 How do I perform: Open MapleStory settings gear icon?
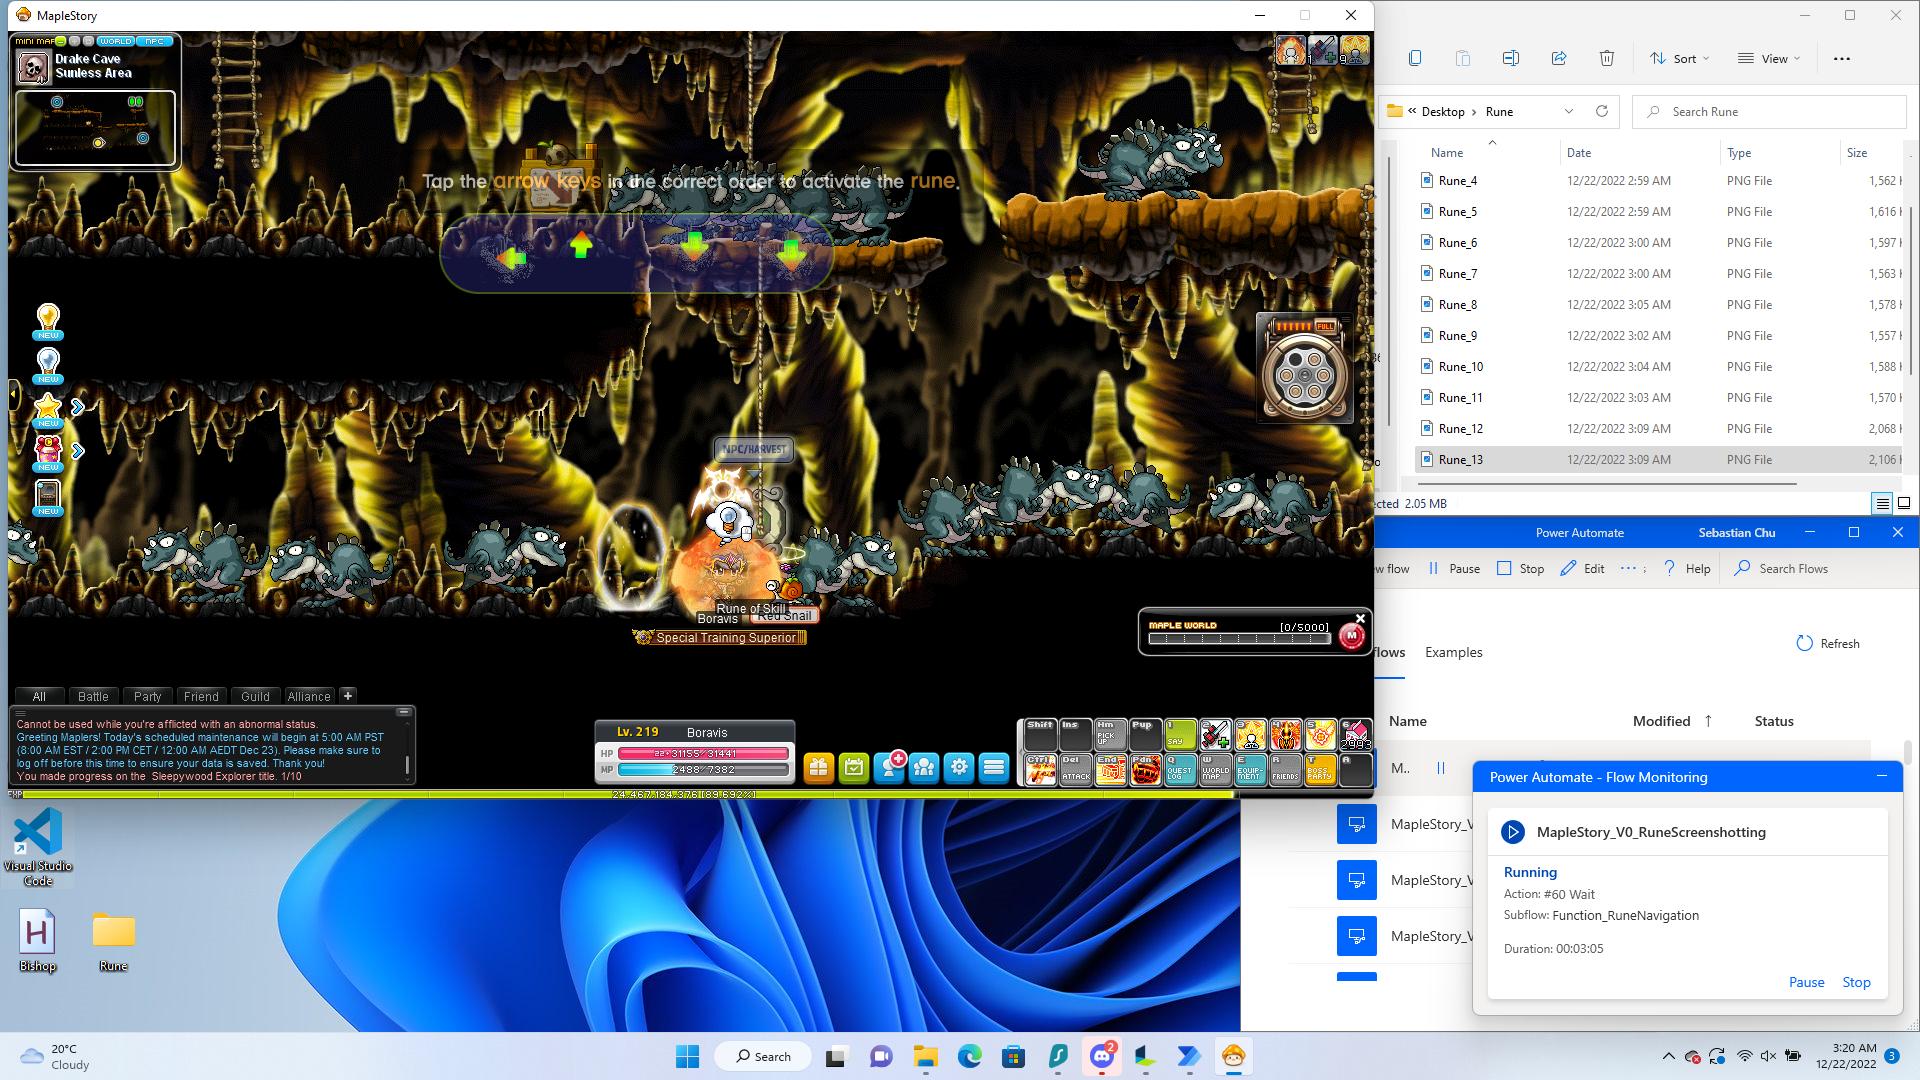[x=959, y=767]
